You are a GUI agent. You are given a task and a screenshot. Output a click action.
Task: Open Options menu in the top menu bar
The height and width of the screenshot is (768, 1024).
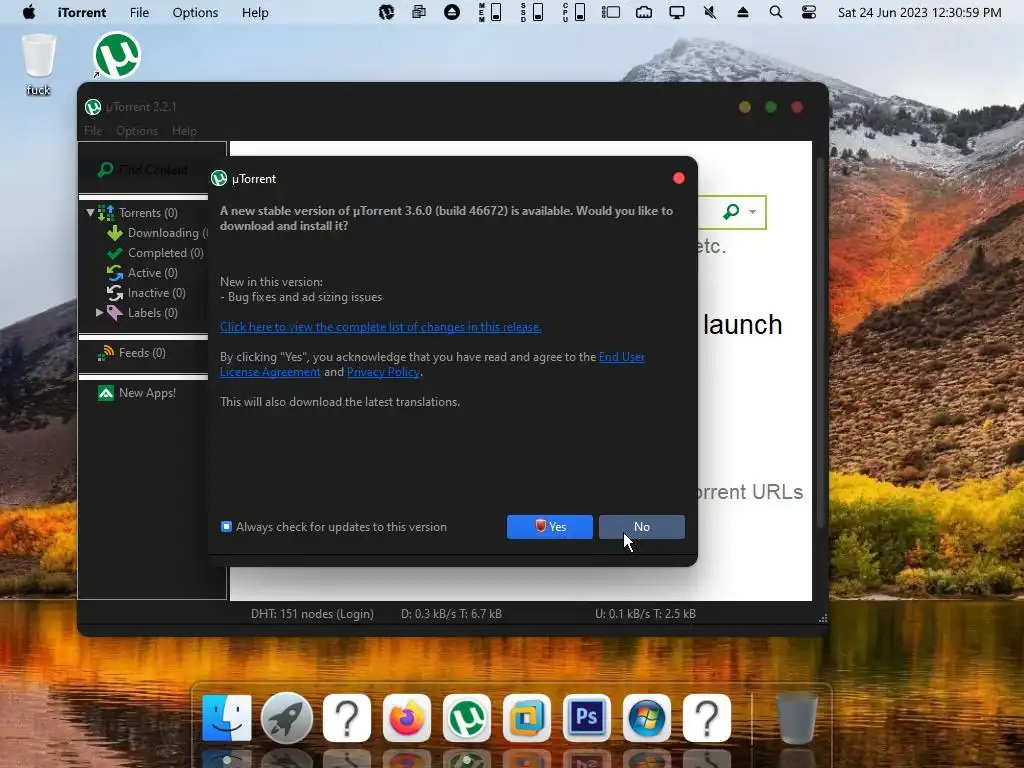[195, 12]
